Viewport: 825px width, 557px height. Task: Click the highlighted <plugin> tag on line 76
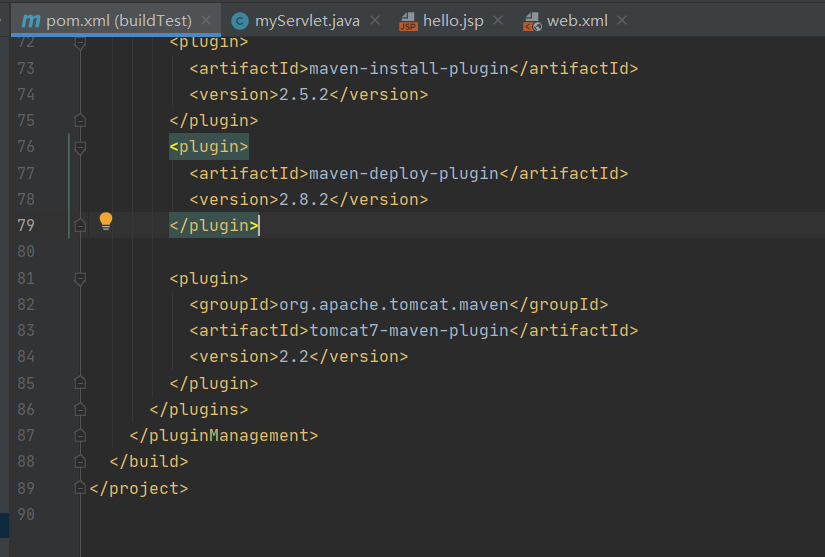pyautogui.click(x=209, y=147)
